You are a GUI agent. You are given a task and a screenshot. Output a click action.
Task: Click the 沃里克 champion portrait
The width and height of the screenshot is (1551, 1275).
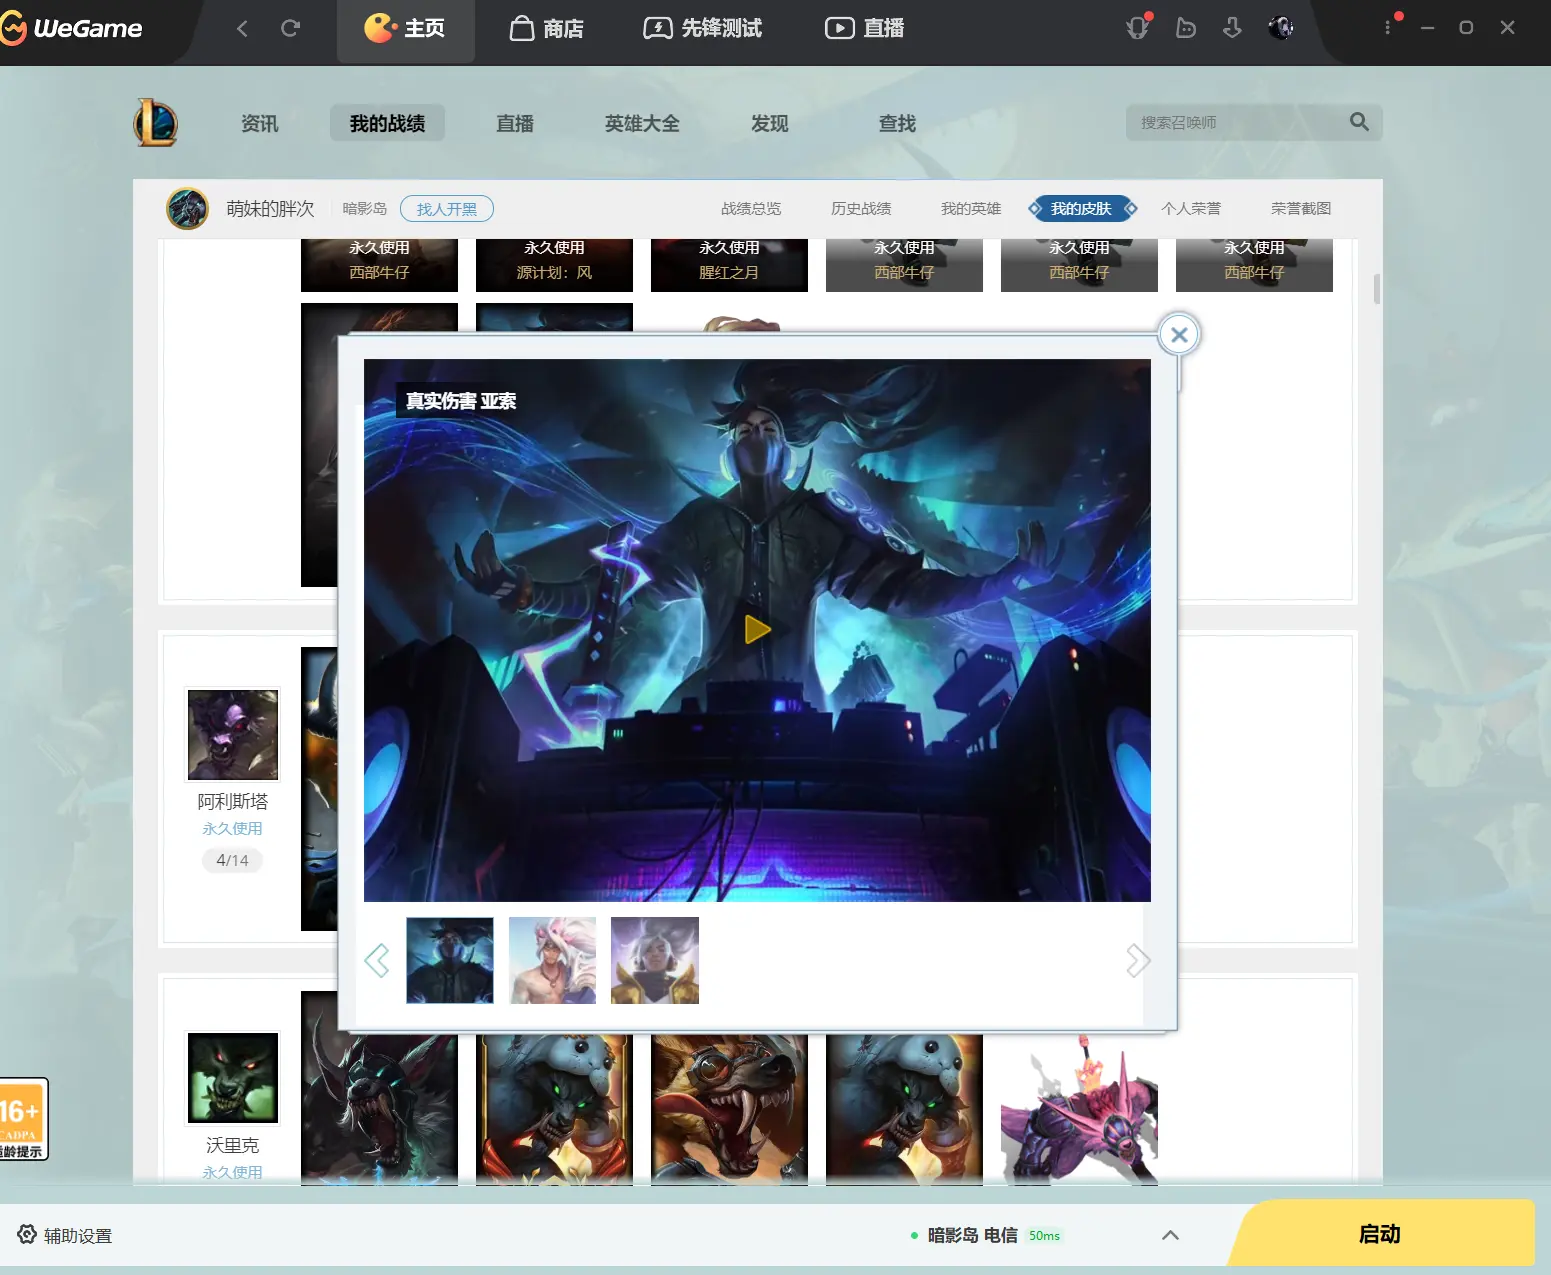click(x=233, y=1078)
